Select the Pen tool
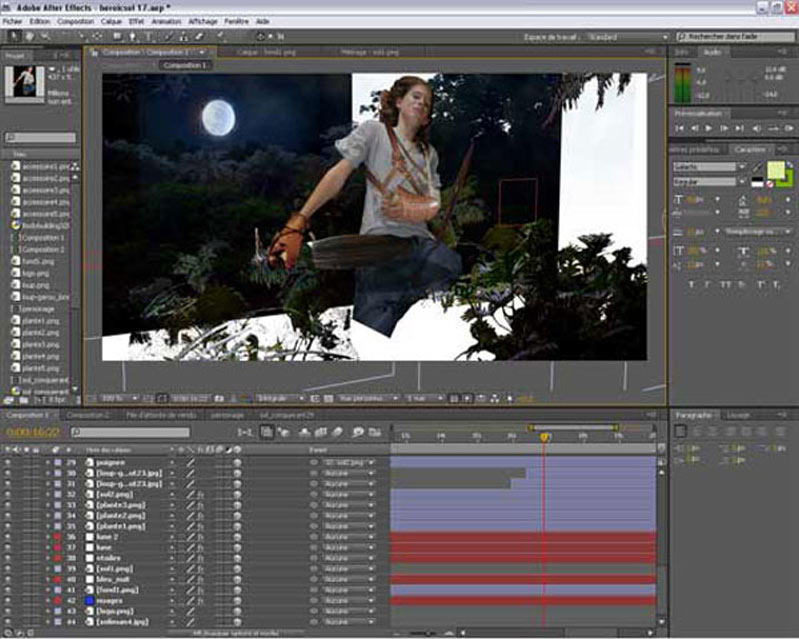This screenshot has height=639, width=799. coord(132,36)
